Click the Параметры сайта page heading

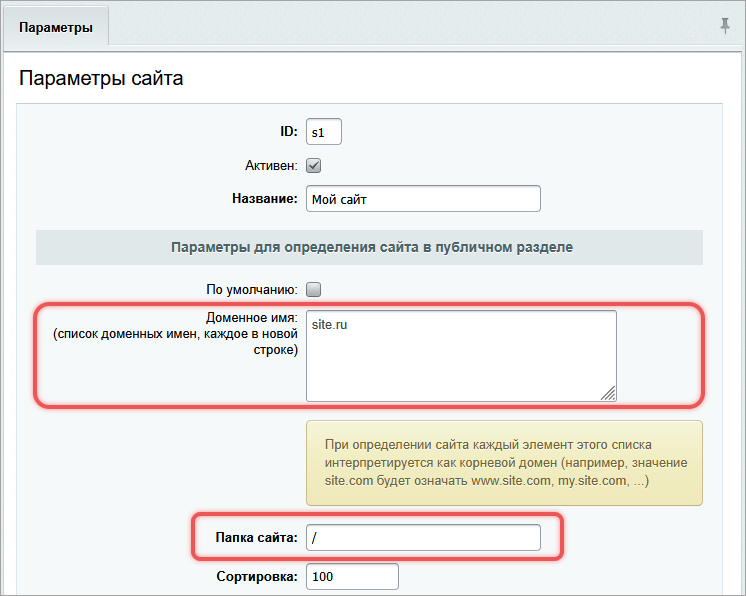tap(101, 78)
